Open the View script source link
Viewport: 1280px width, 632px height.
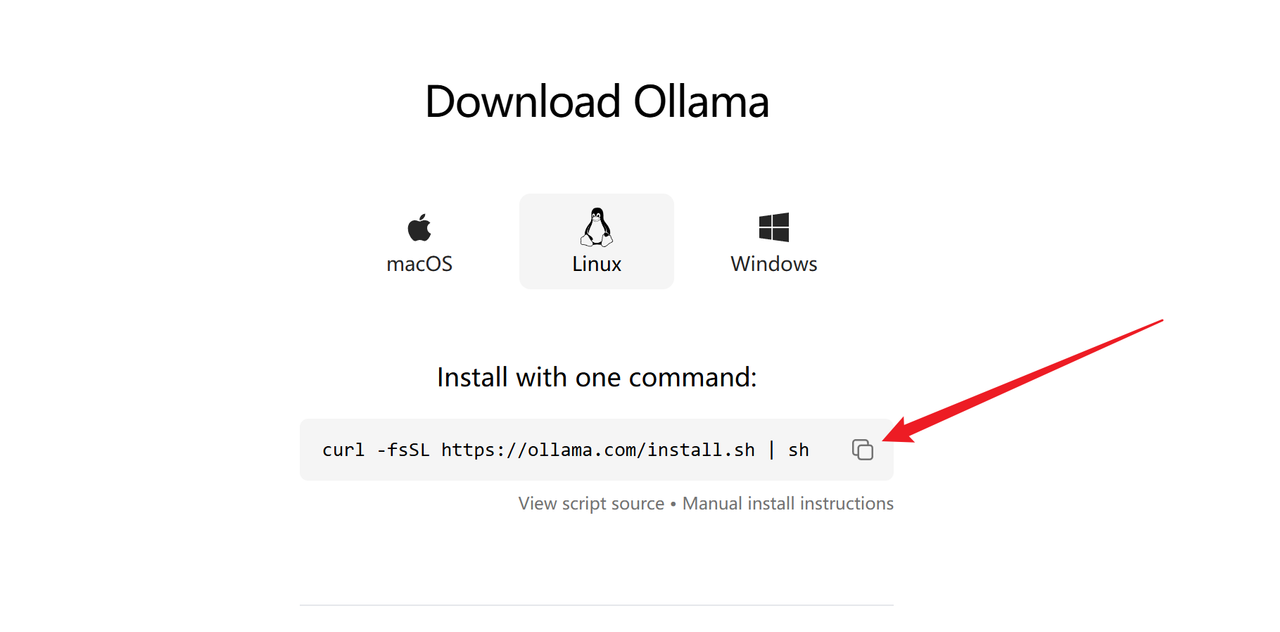tap(591, 503)
